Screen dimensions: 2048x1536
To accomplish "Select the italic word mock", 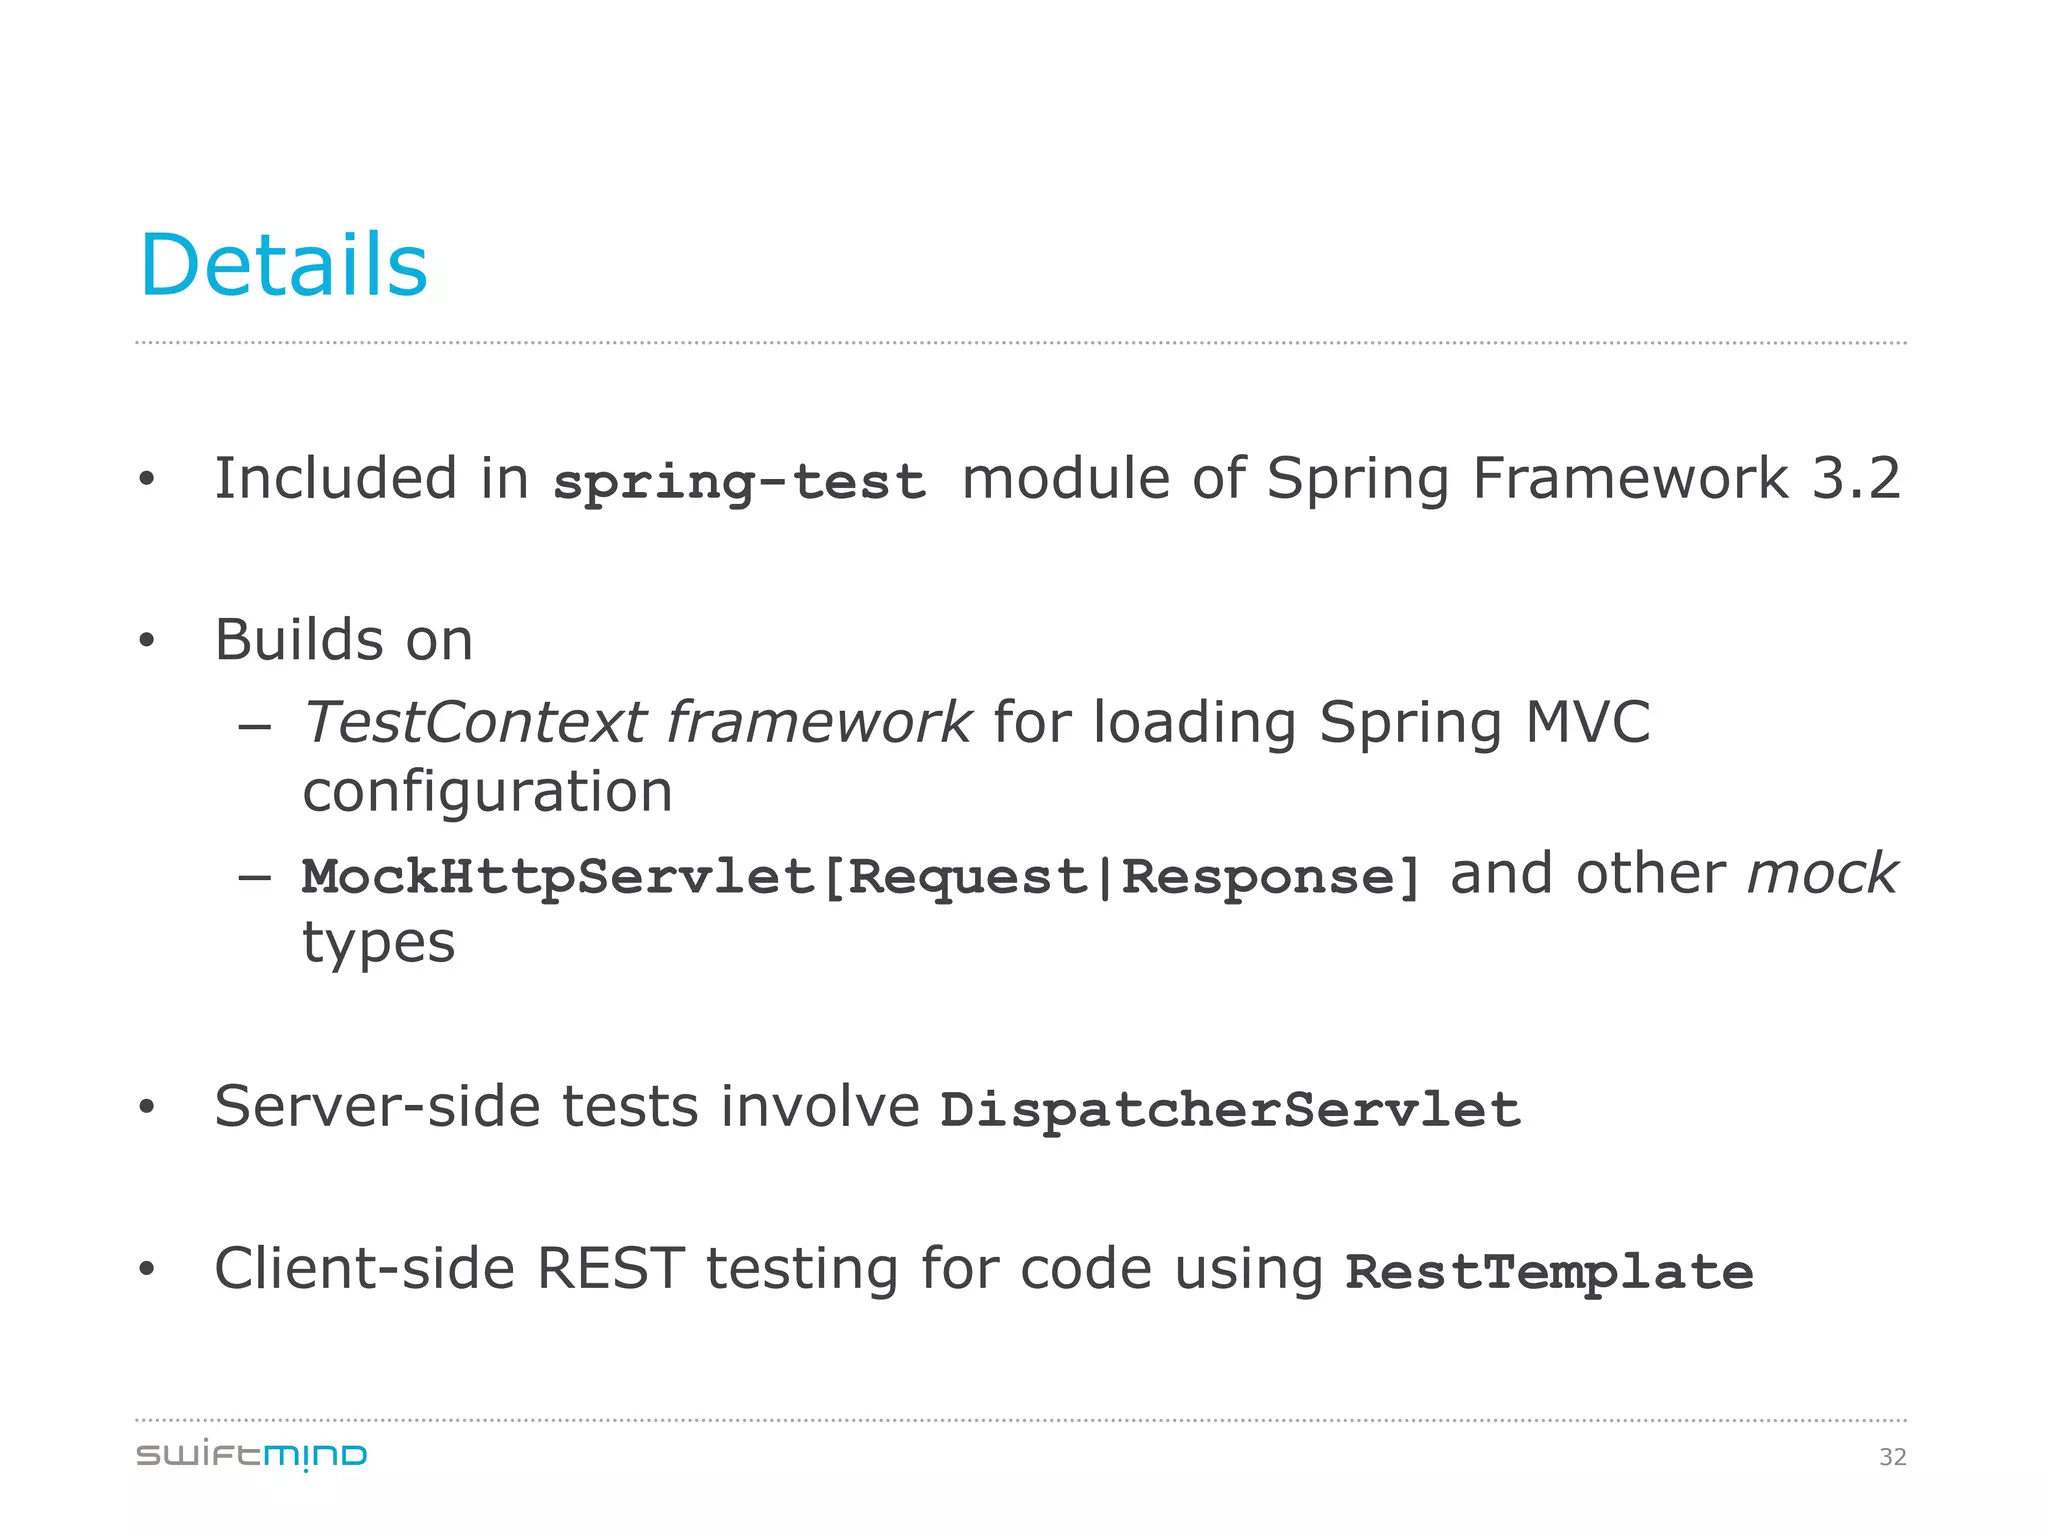I will click(1821, 874).
